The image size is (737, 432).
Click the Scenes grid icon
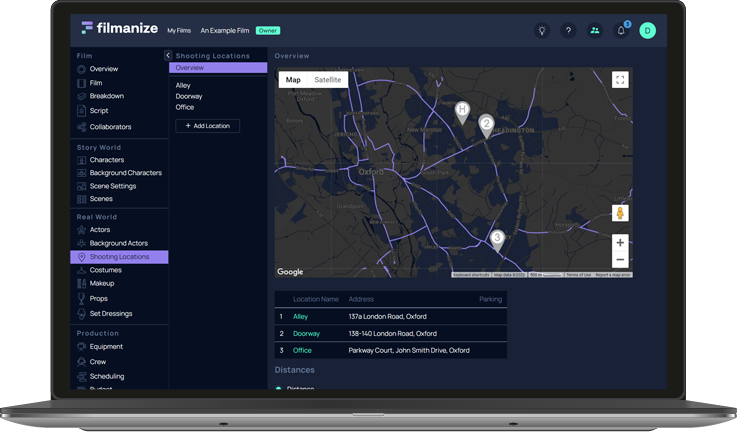pos(81,199)
